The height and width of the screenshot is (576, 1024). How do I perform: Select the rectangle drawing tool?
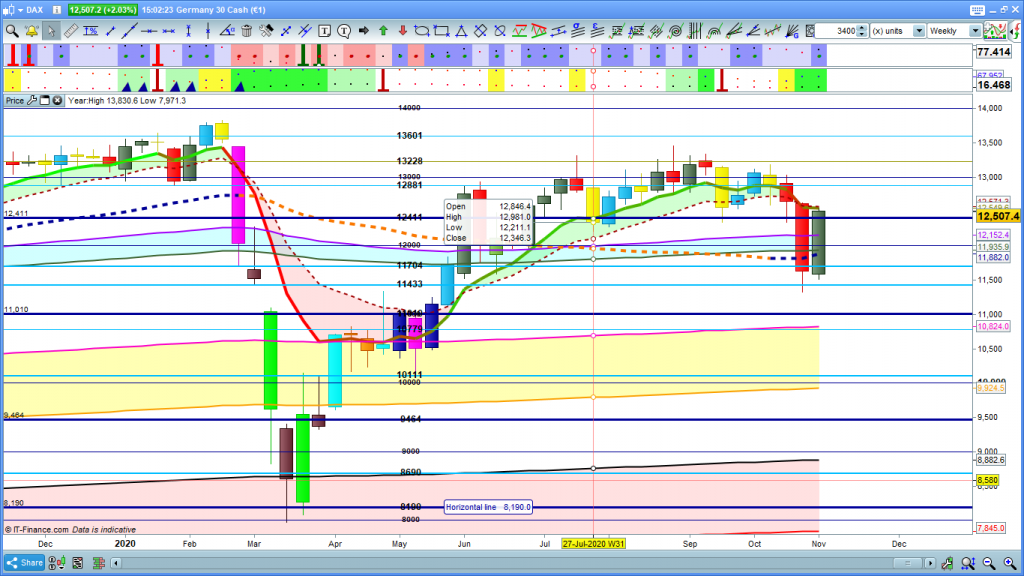click(441, 31)
